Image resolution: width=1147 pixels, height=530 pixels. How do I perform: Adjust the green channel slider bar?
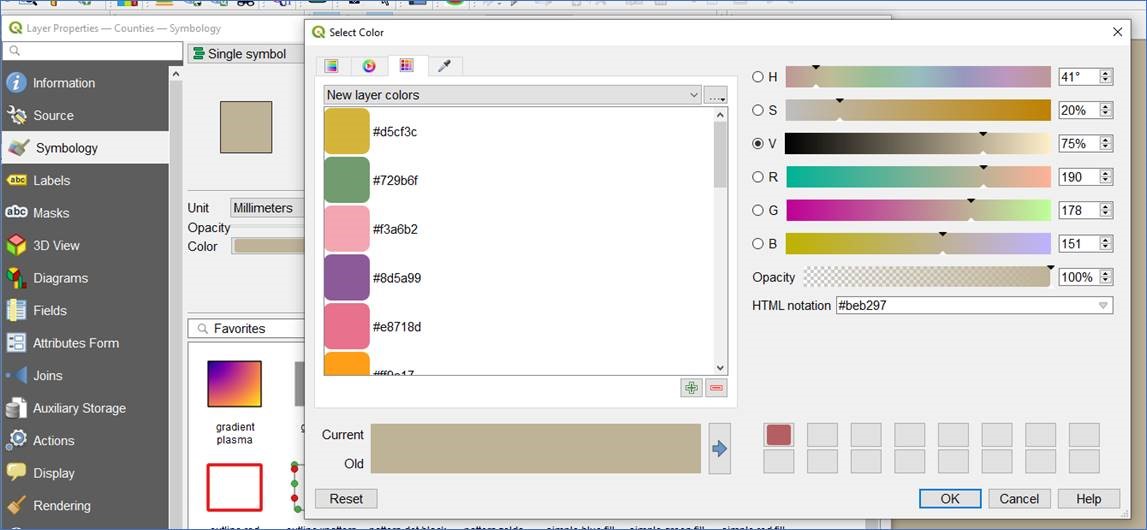pos(918,211)
